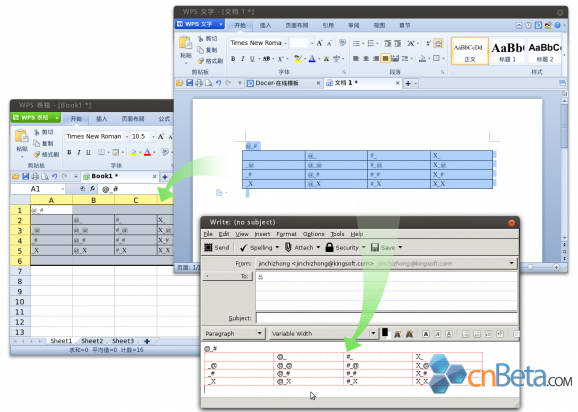The image size is (578, 412).
Task: Click Grow Font icon in WPS Writer
Action: (319, 43)
